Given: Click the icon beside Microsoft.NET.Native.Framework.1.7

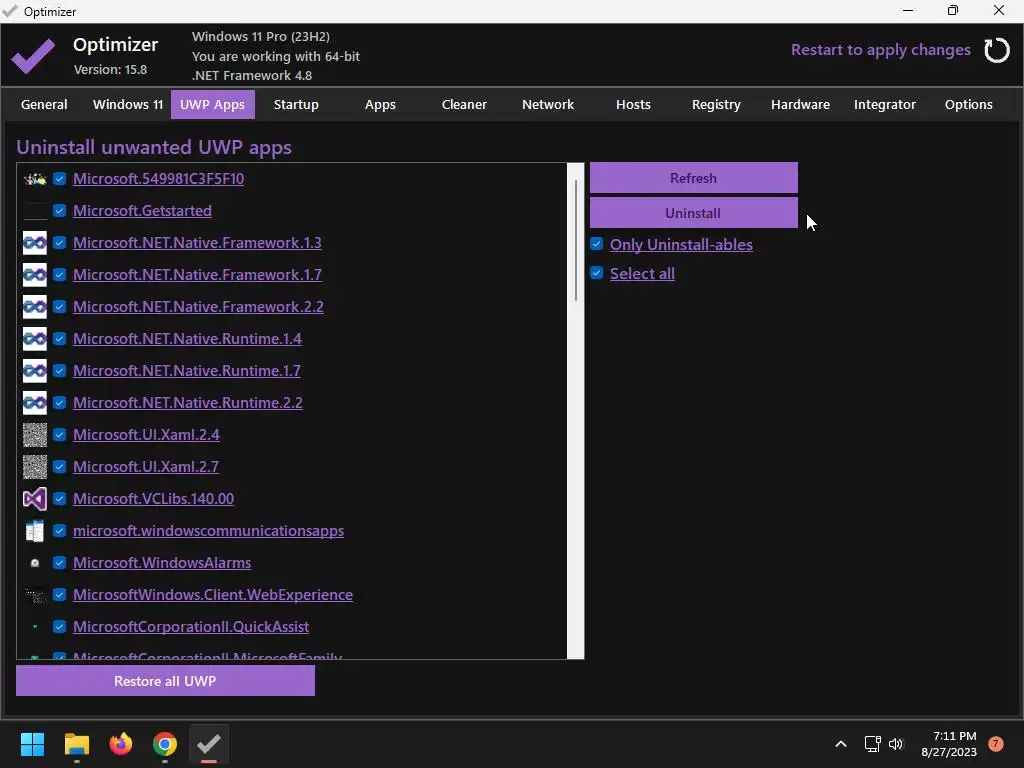Looking at the screenshot, I should tap(35, 275).
